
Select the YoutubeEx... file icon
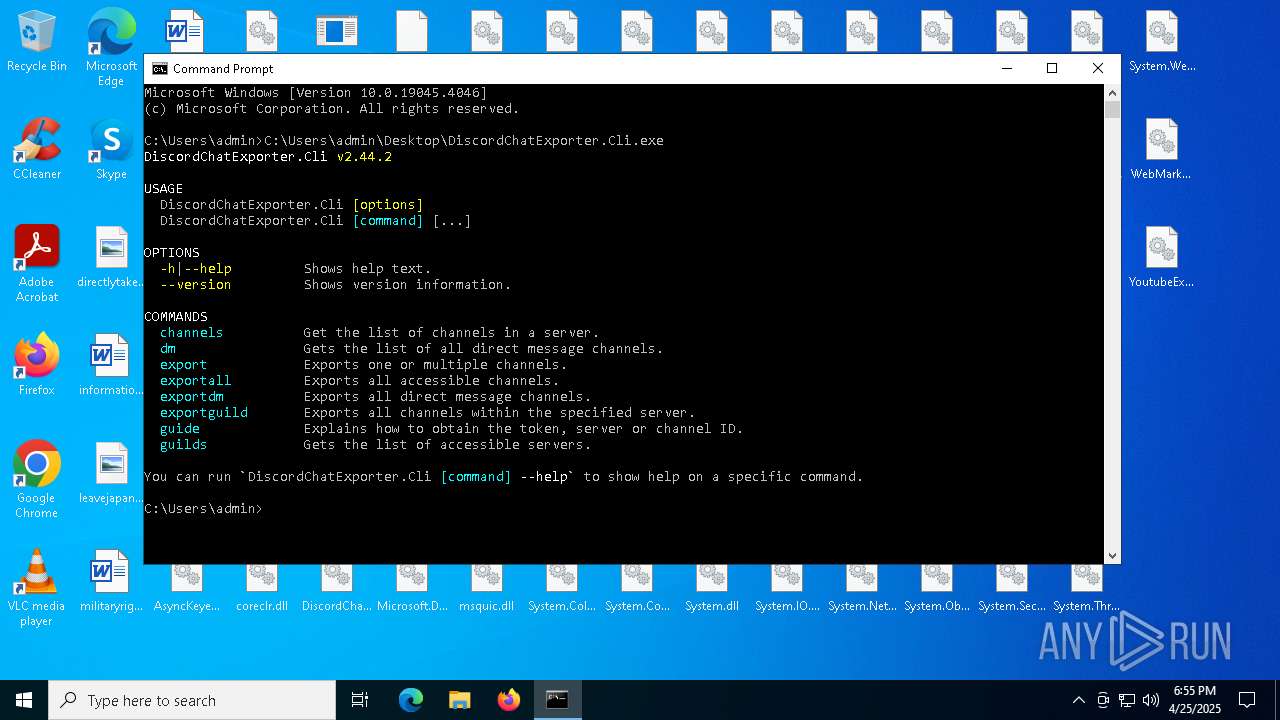tap(1162, 257)
